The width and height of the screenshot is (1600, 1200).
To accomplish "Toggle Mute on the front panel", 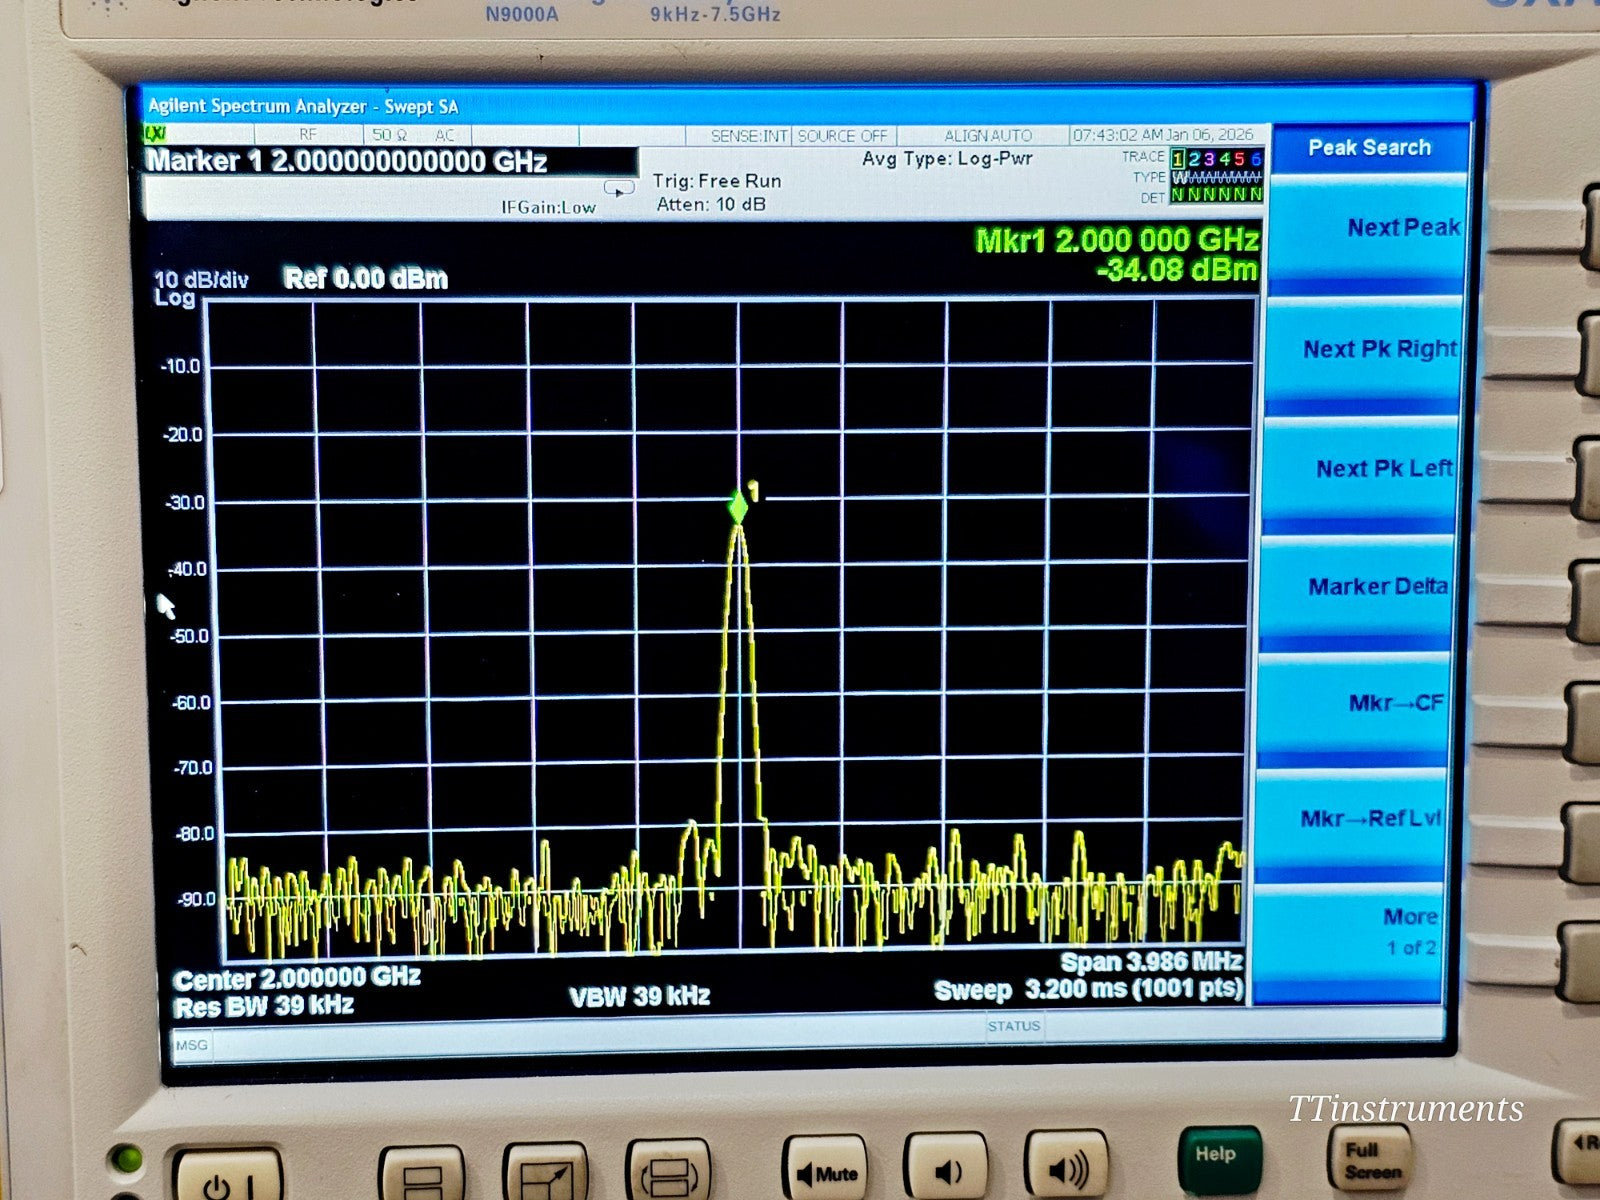I will 828,1162.
